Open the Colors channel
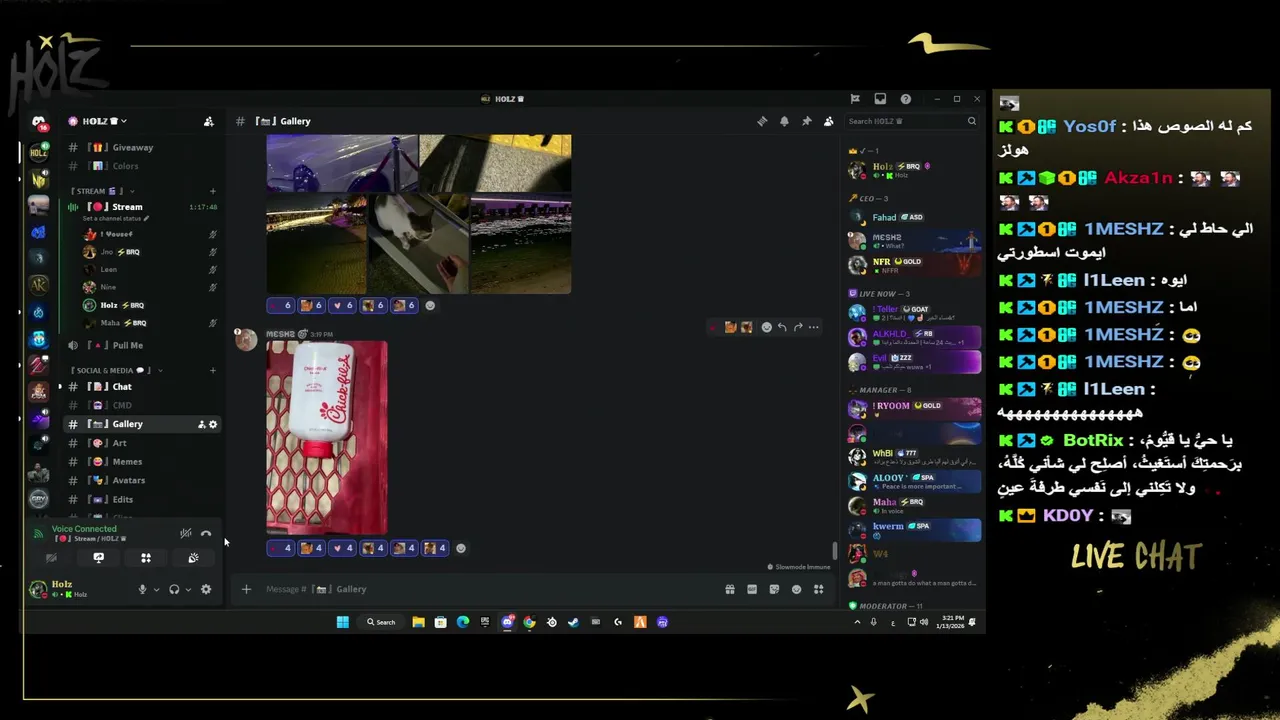This screenshot has width=1280, height=720. (141, 166)
